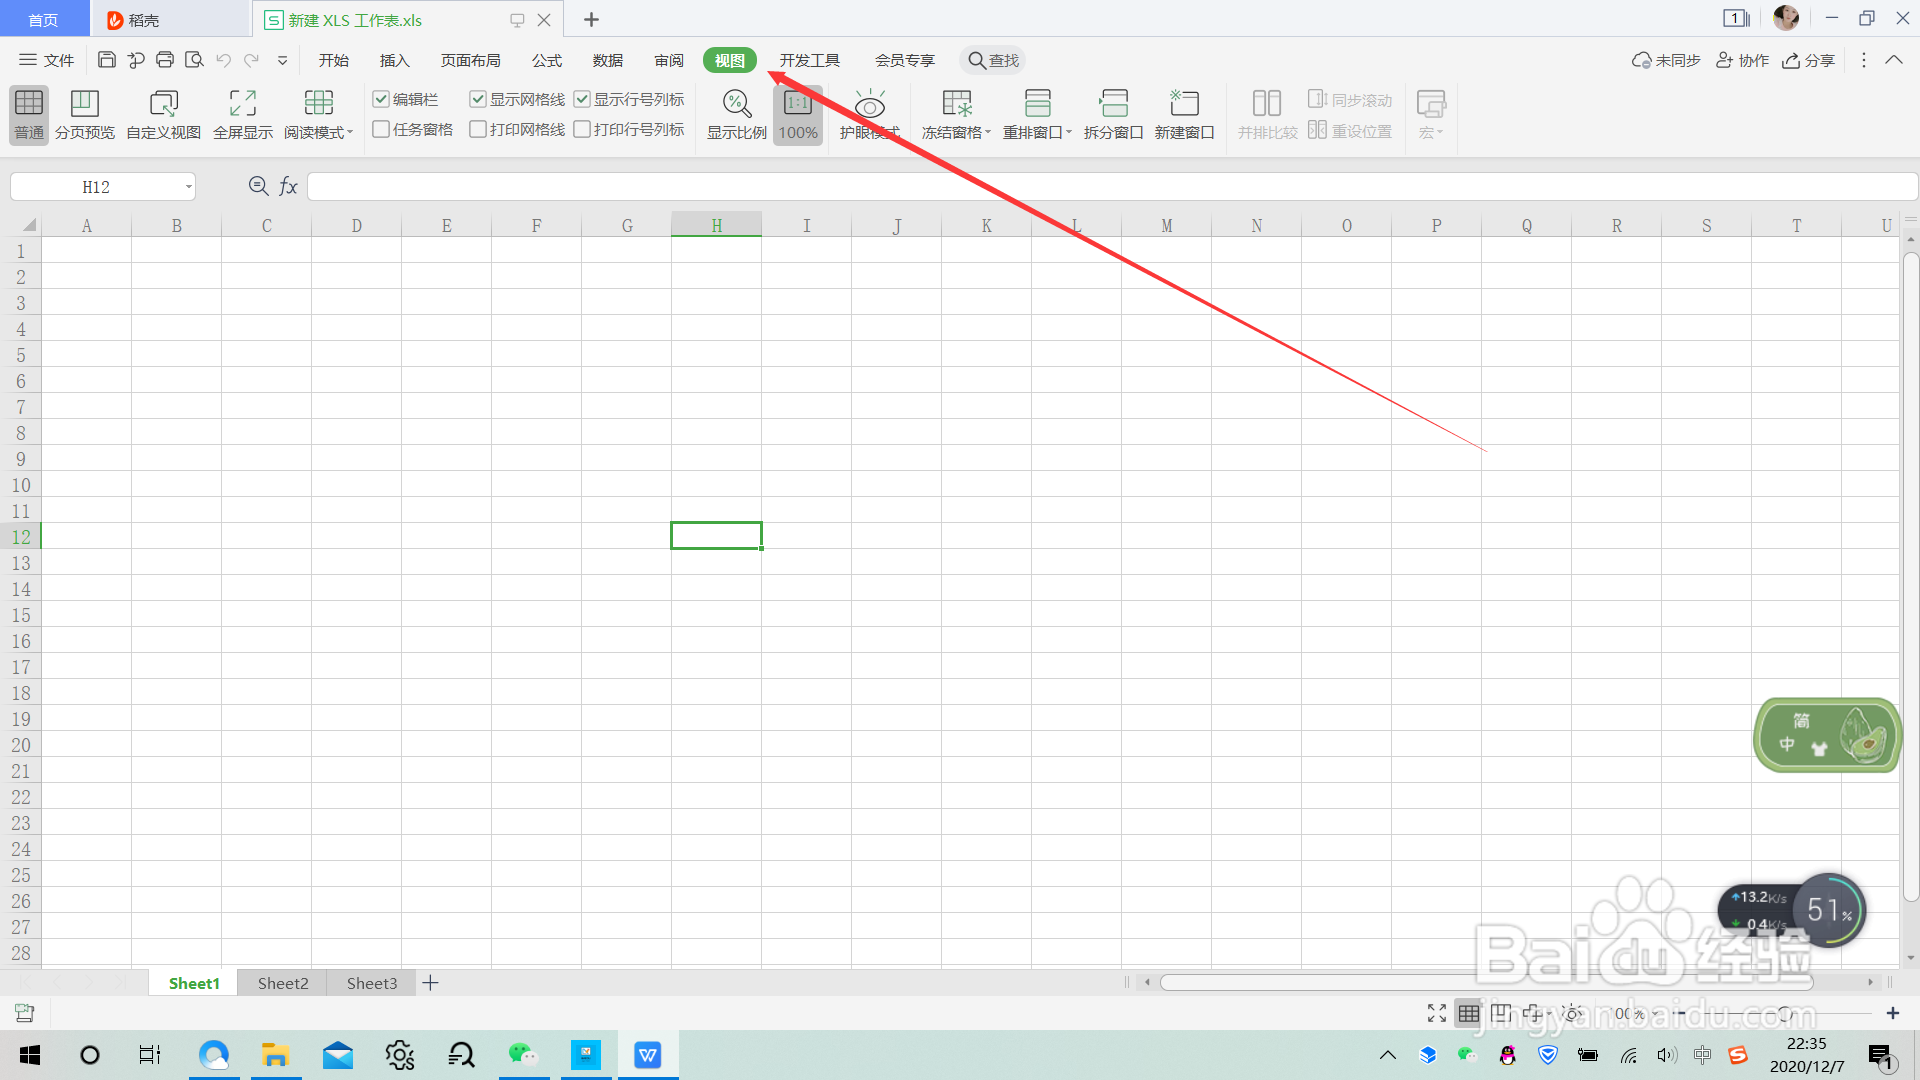Image resolution: width=1920 pixels, height=1080 pixels.
Task: Uncheck the Formula Bar (编辑栏) checkbox
Action: pos(381,99)
